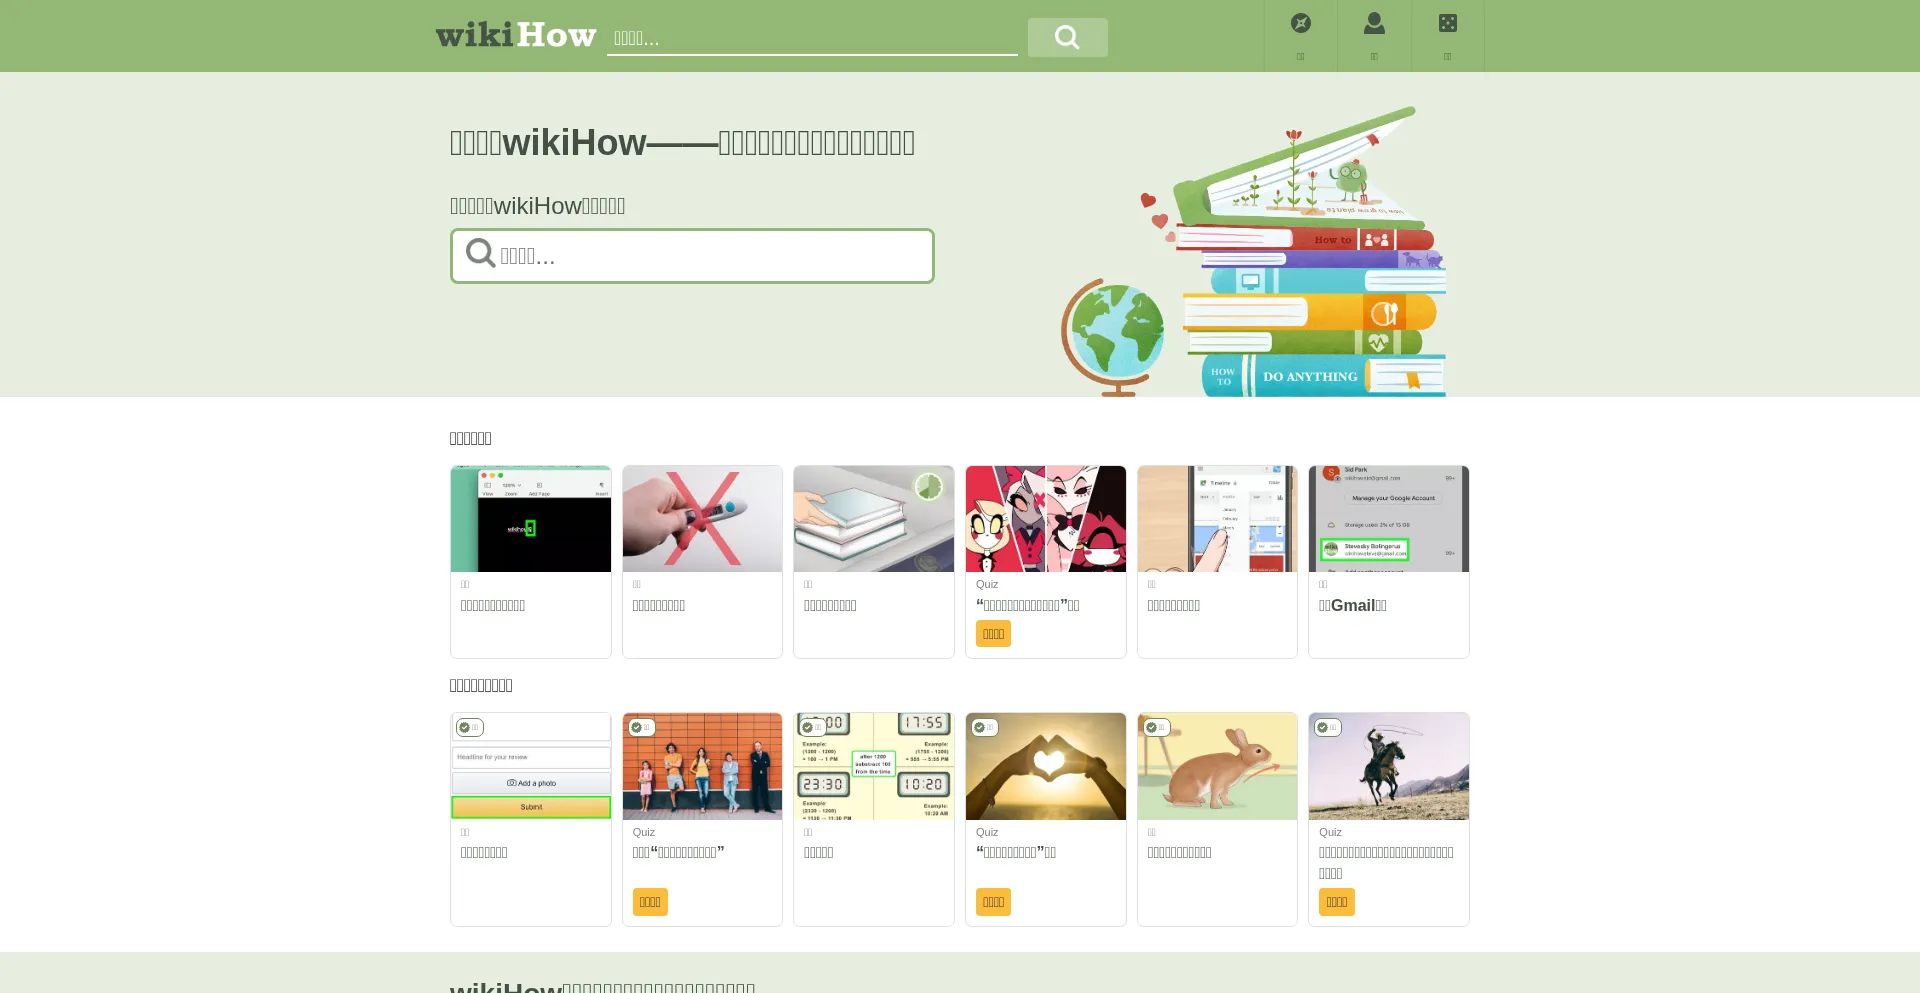1920x993 pixels.
Task: Open the Gmail article title link
Action: coord(1352,605)
